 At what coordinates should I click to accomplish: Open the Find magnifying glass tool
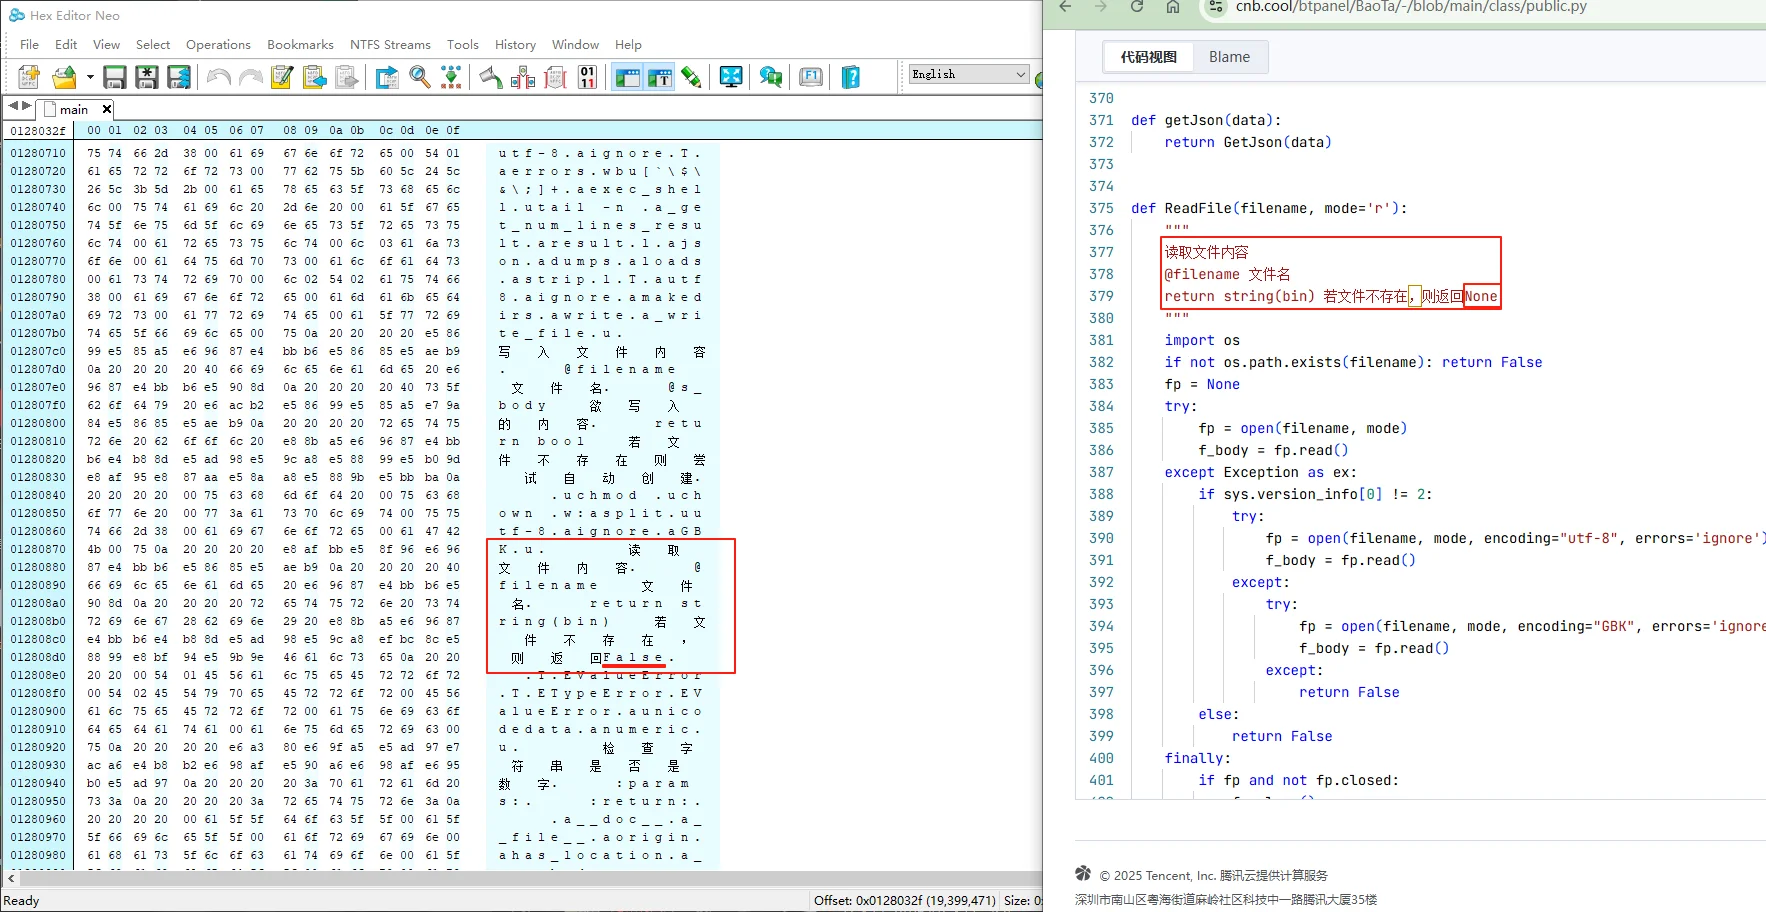tap(420, 77)
